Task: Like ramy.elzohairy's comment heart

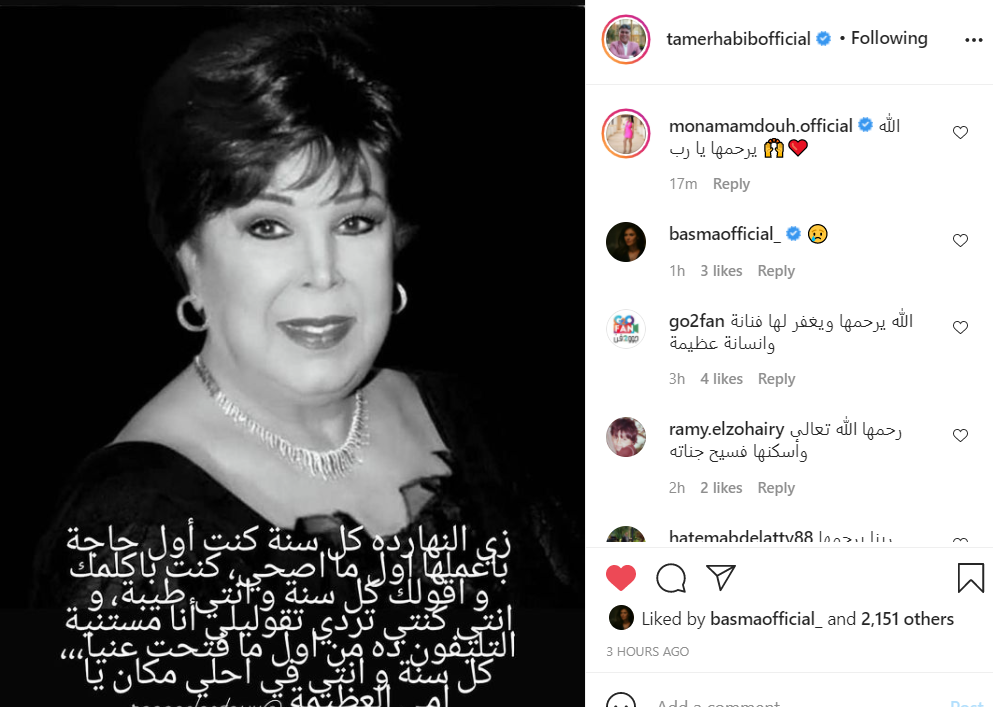Action: click(960, 435)
